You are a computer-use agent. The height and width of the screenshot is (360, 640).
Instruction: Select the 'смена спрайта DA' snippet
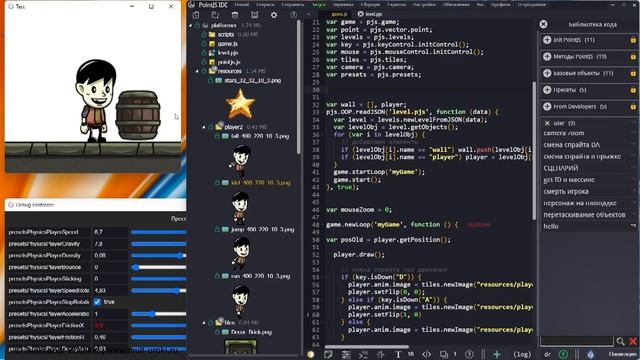(571, 145)
